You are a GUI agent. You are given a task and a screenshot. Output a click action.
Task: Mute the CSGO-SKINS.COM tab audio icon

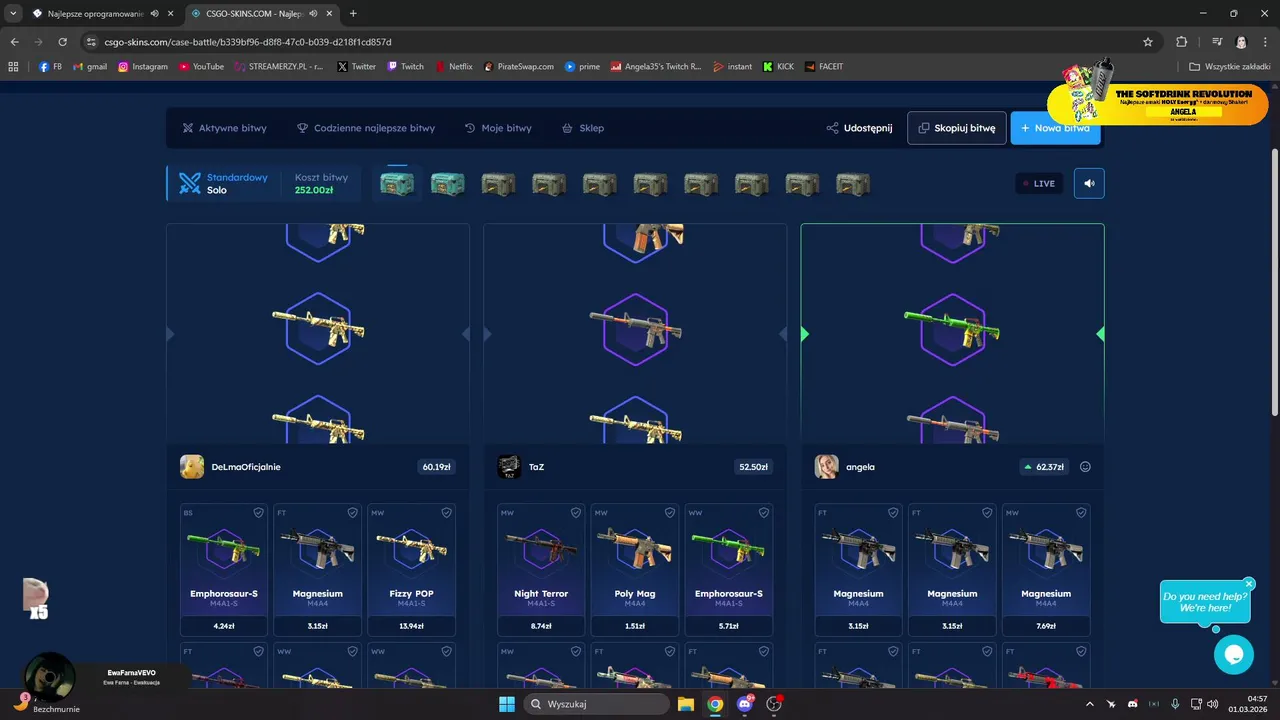click(x=312, y=13)
